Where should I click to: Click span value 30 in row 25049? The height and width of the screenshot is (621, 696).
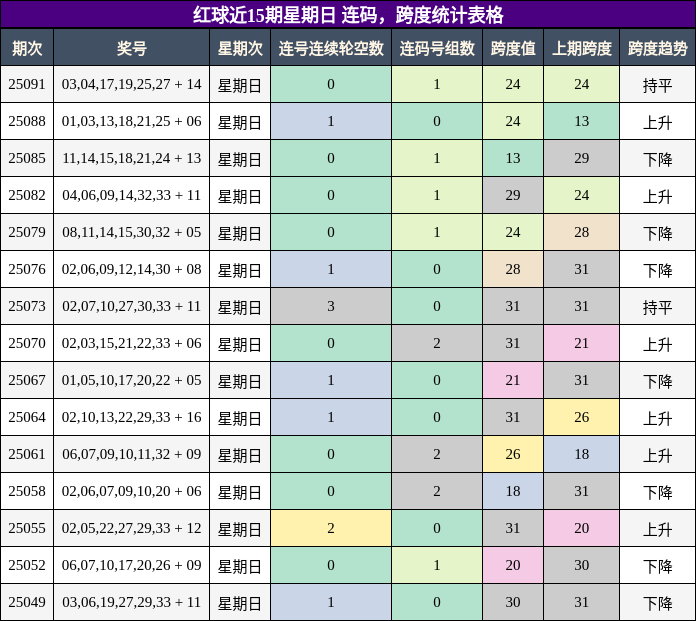(x=513, y=602)
